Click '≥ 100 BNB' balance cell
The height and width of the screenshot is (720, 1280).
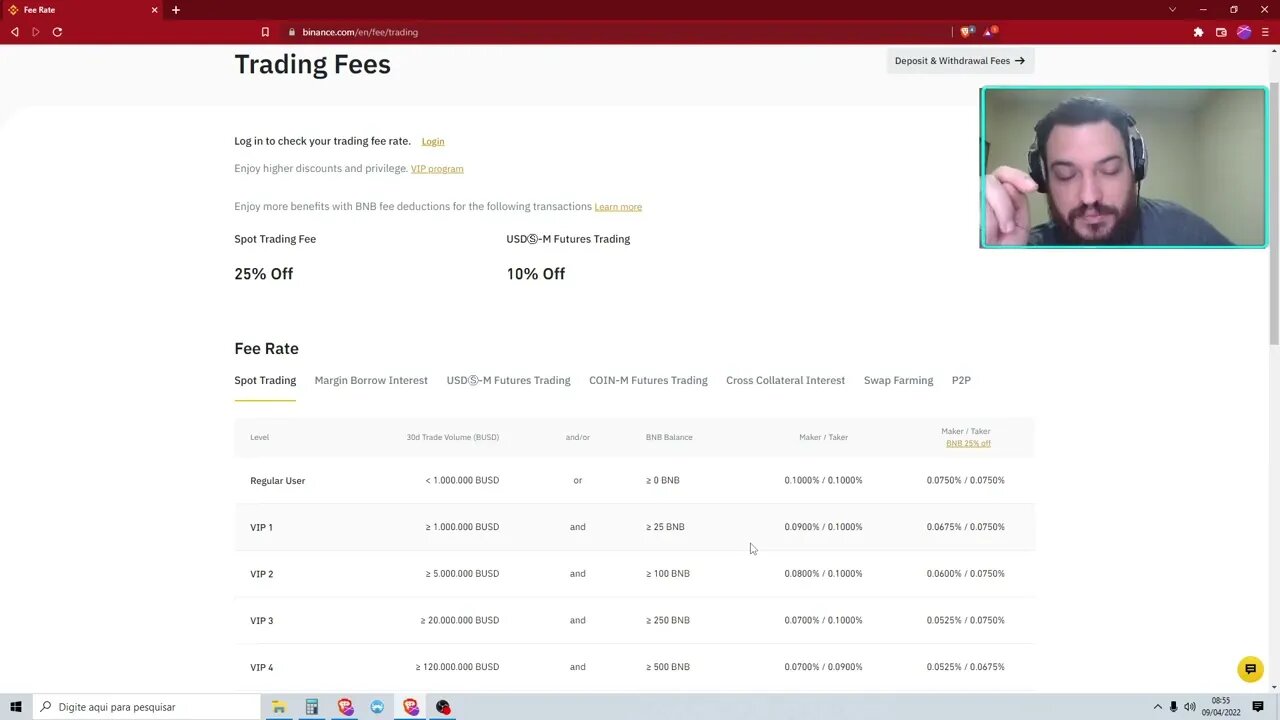click(668, 574)
